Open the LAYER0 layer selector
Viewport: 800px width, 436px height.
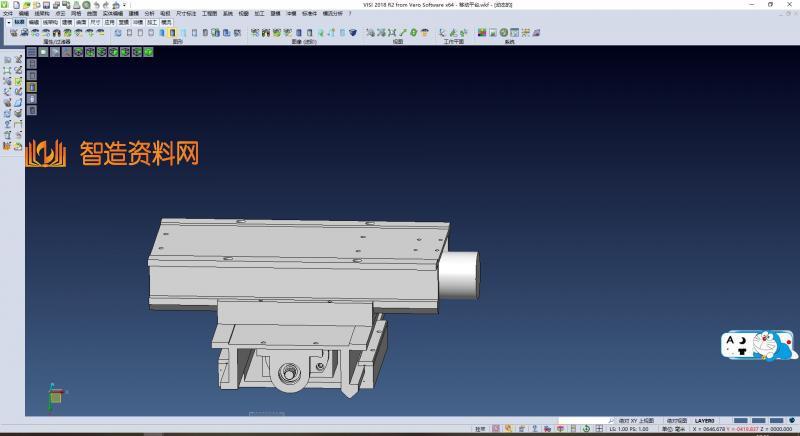click(x=704, y=421)
